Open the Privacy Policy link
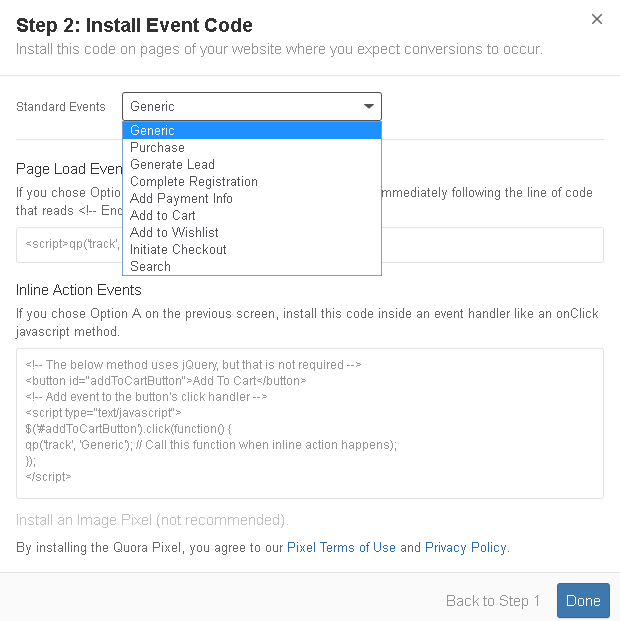The height and width of the screenshot is (621, 620). [x=465, y=547]
